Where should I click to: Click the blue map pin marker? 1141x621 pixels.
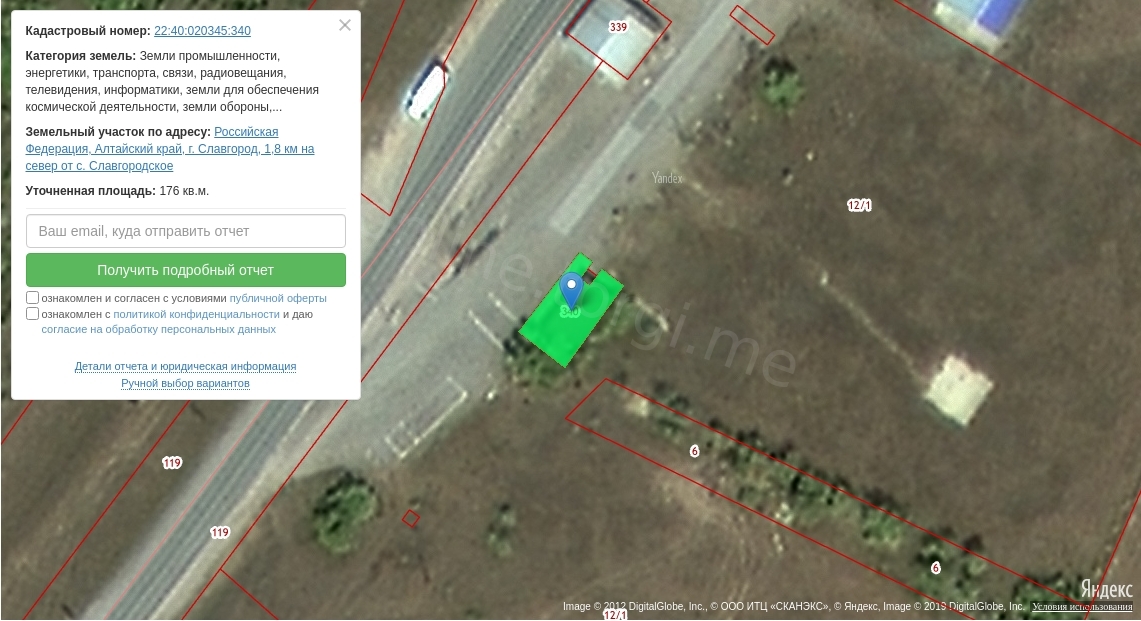tap(571, 289)
